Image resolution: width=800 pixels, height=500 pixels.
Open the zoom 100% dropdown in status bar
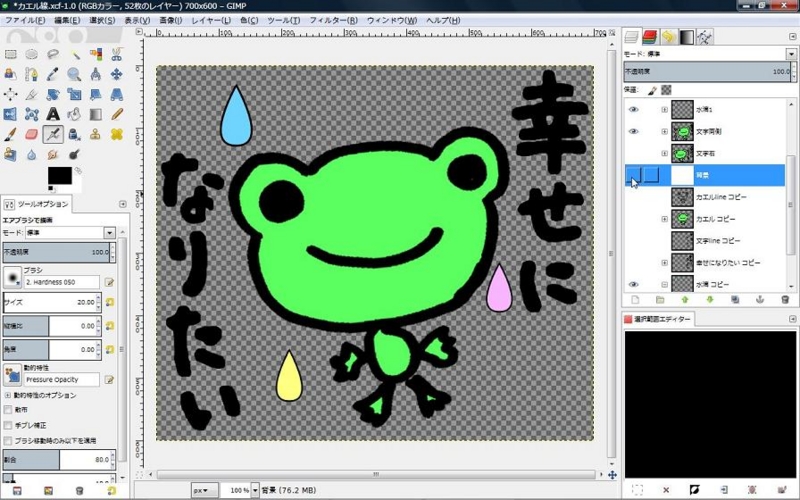pos(255,490)
